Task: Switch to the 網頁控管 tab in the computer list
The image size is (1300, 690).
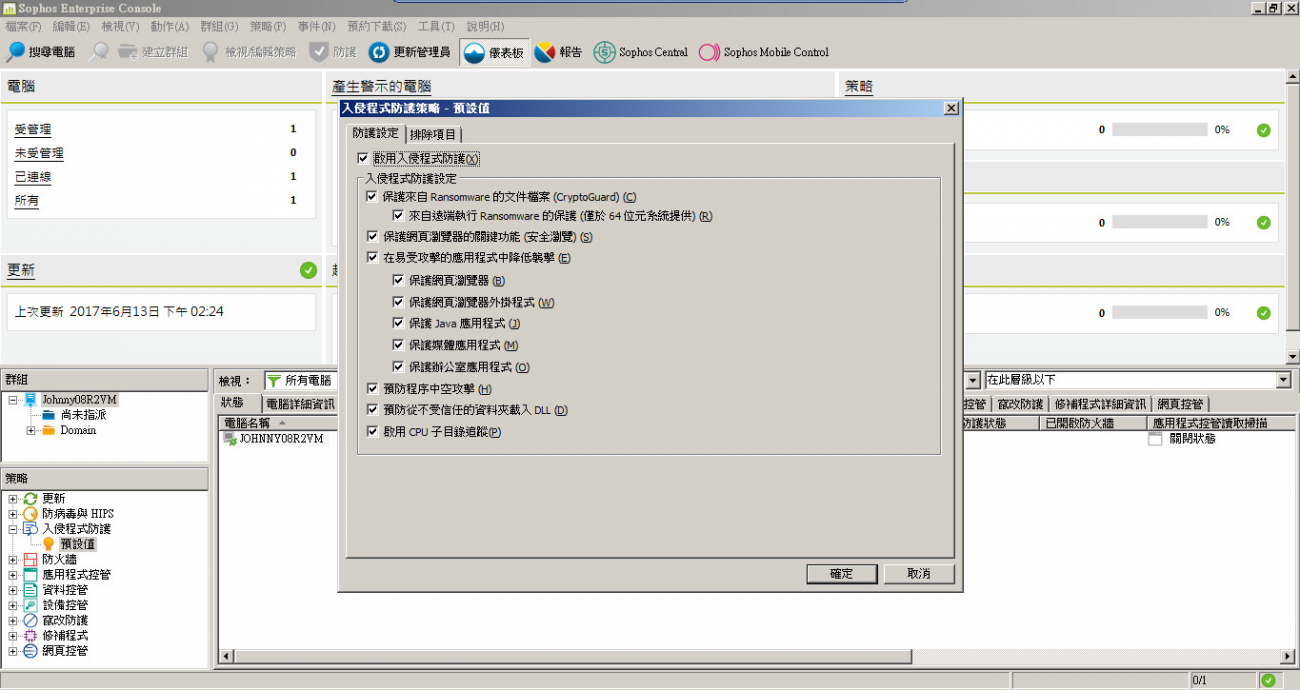Action: (x=1180, y=404)
